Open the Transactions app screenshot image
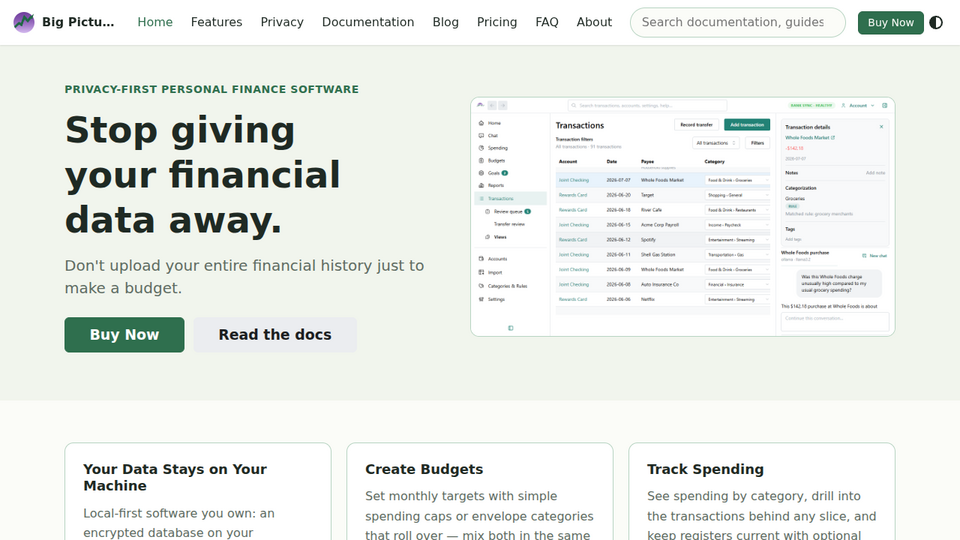 pyautogui.click(x=683, y=217)
